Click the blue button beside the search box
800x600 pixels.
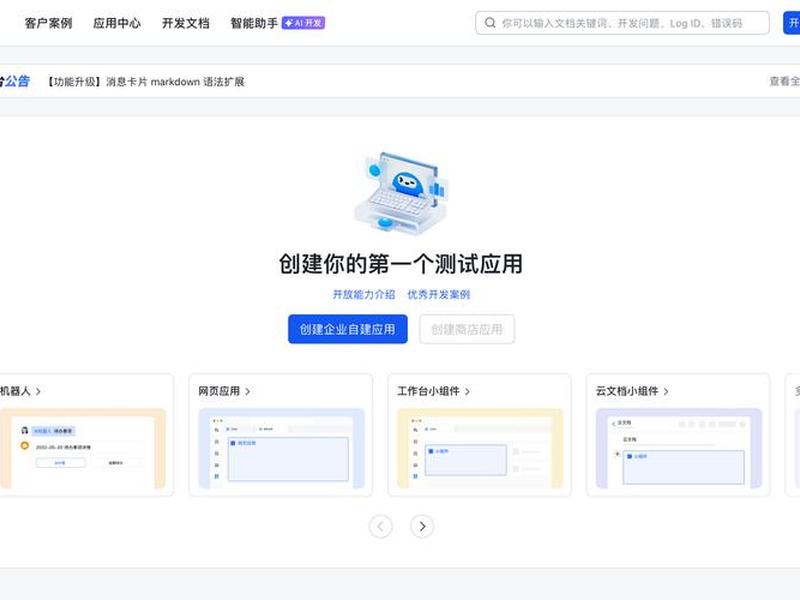[792, 23]
